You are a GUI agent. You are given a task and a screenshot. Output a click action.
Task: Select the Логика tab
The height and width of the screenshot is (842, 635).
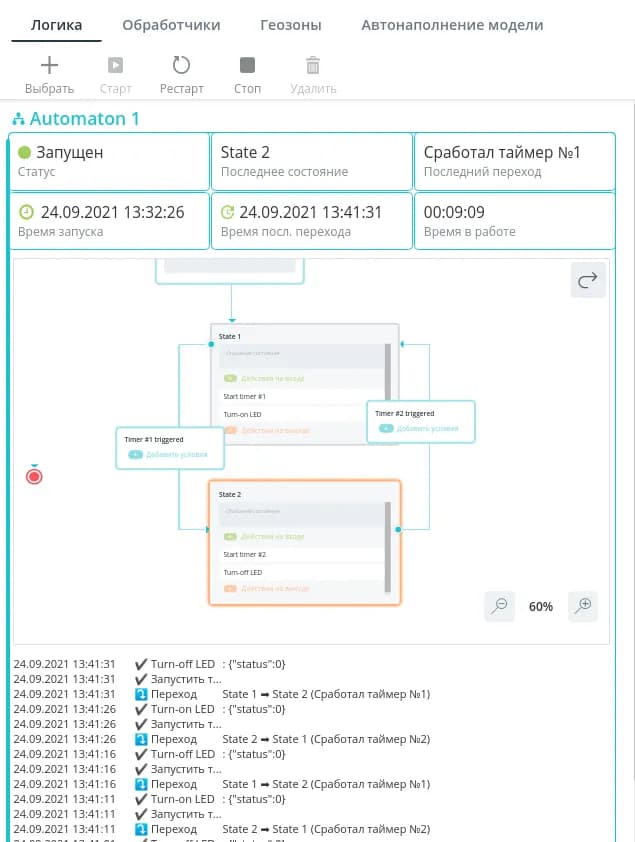click(56, 25)
